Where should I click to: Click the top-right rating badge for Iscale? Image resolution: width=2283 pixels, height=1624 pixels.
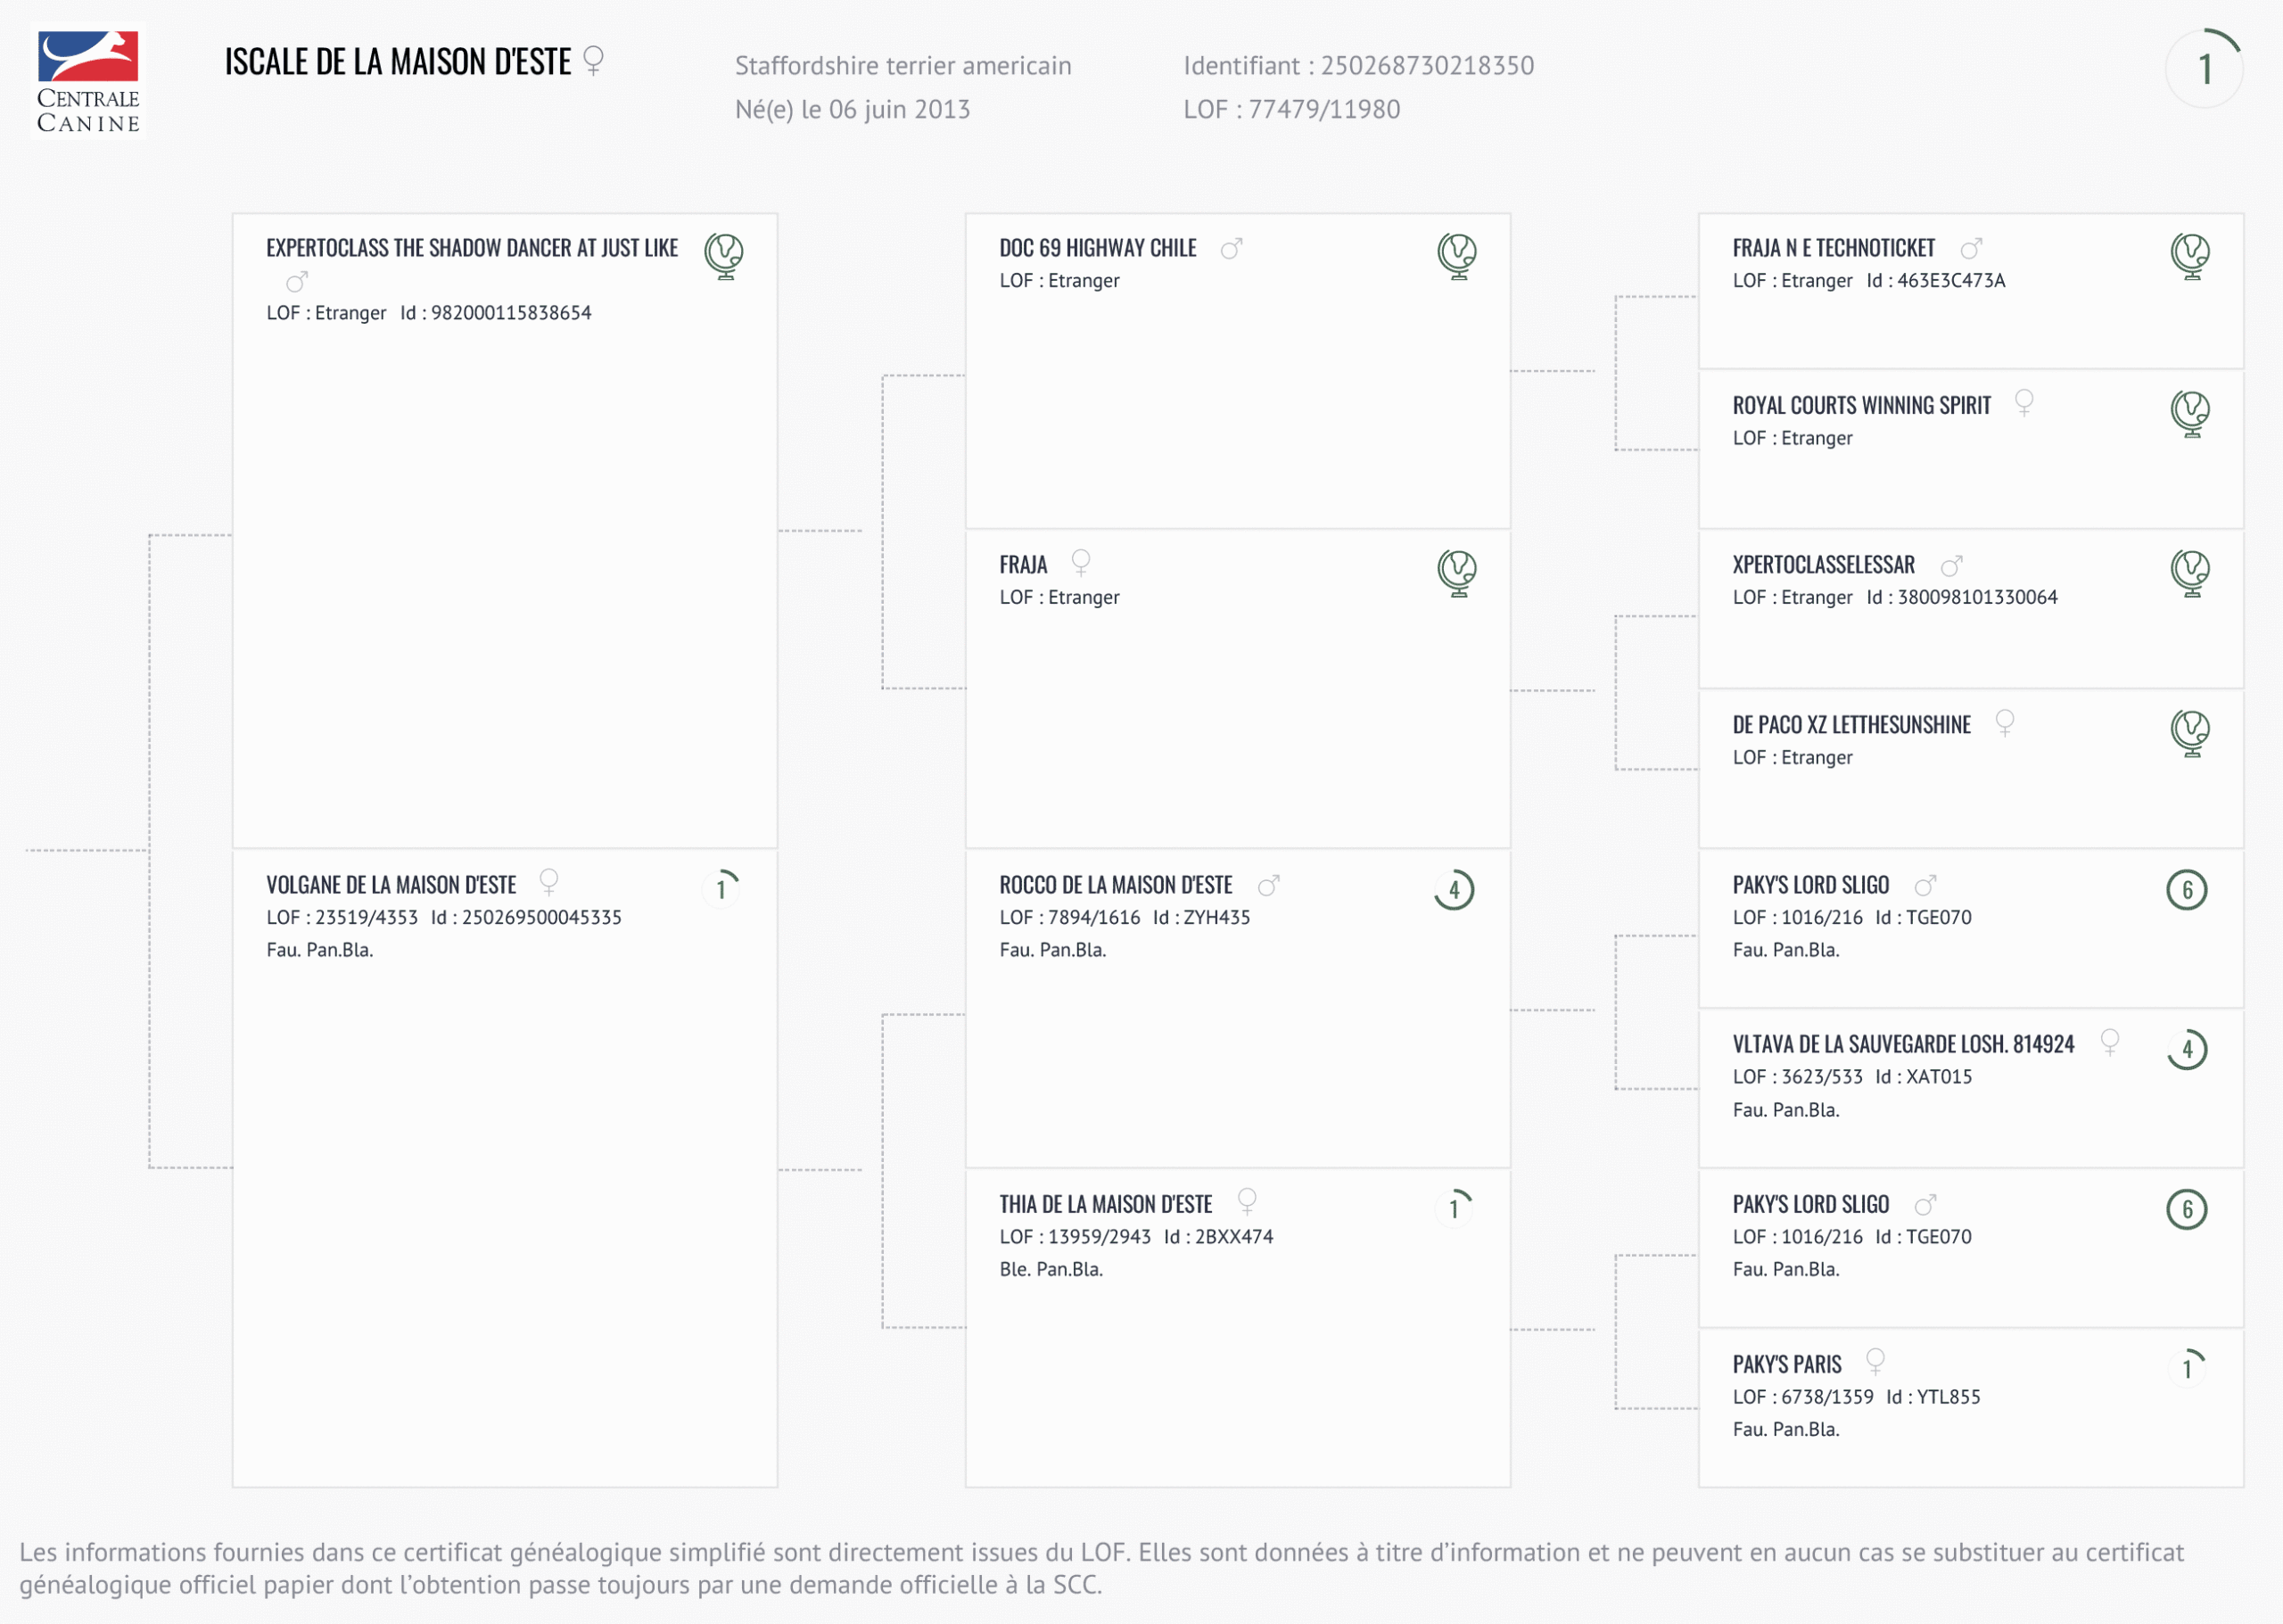pyautogui.click(x=2204, y=69)
